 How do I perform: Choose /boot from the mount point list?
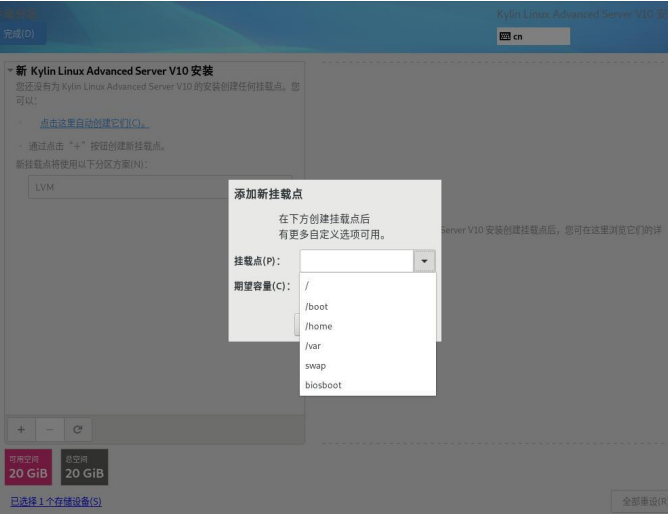(368, 307)
